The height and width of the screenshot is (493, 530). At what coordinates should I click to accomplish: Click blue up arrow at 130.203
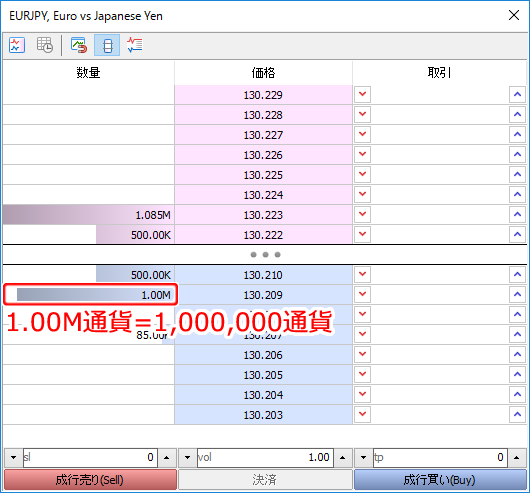pyautogui.click(x=517, y=414)
